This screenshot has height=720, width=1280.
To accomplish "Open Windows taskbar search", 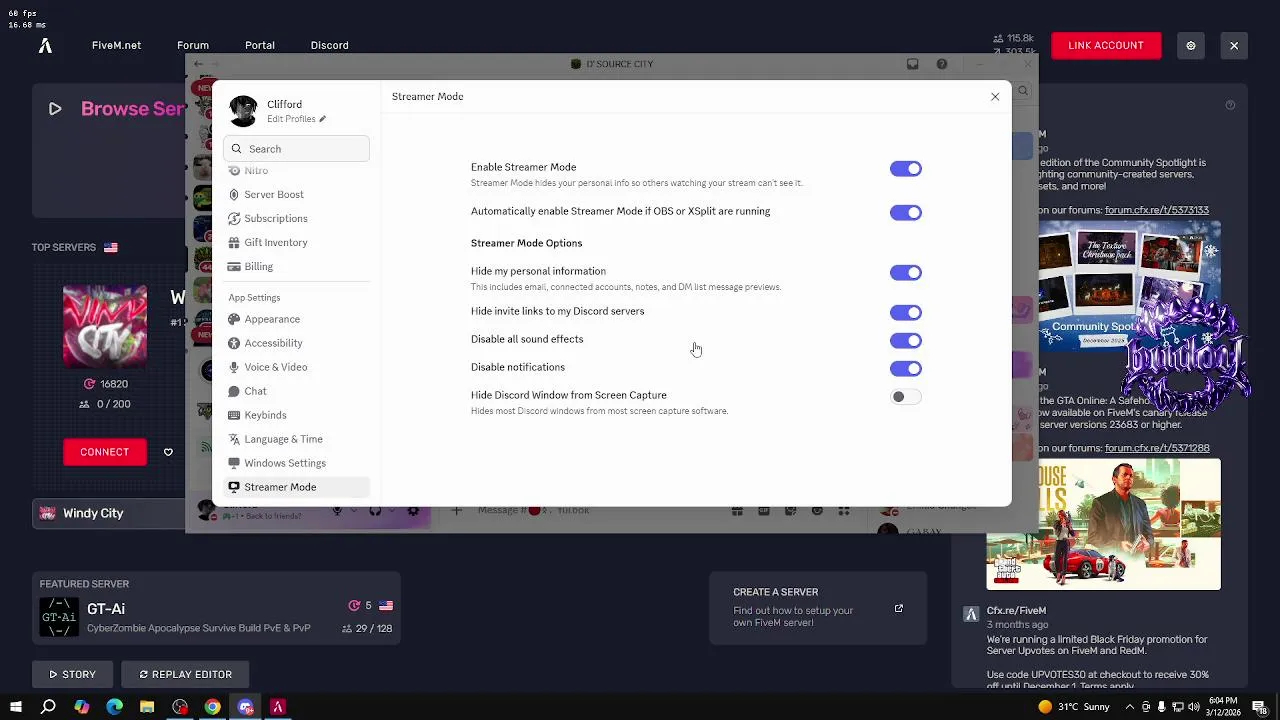I will [x=48, y=707].
